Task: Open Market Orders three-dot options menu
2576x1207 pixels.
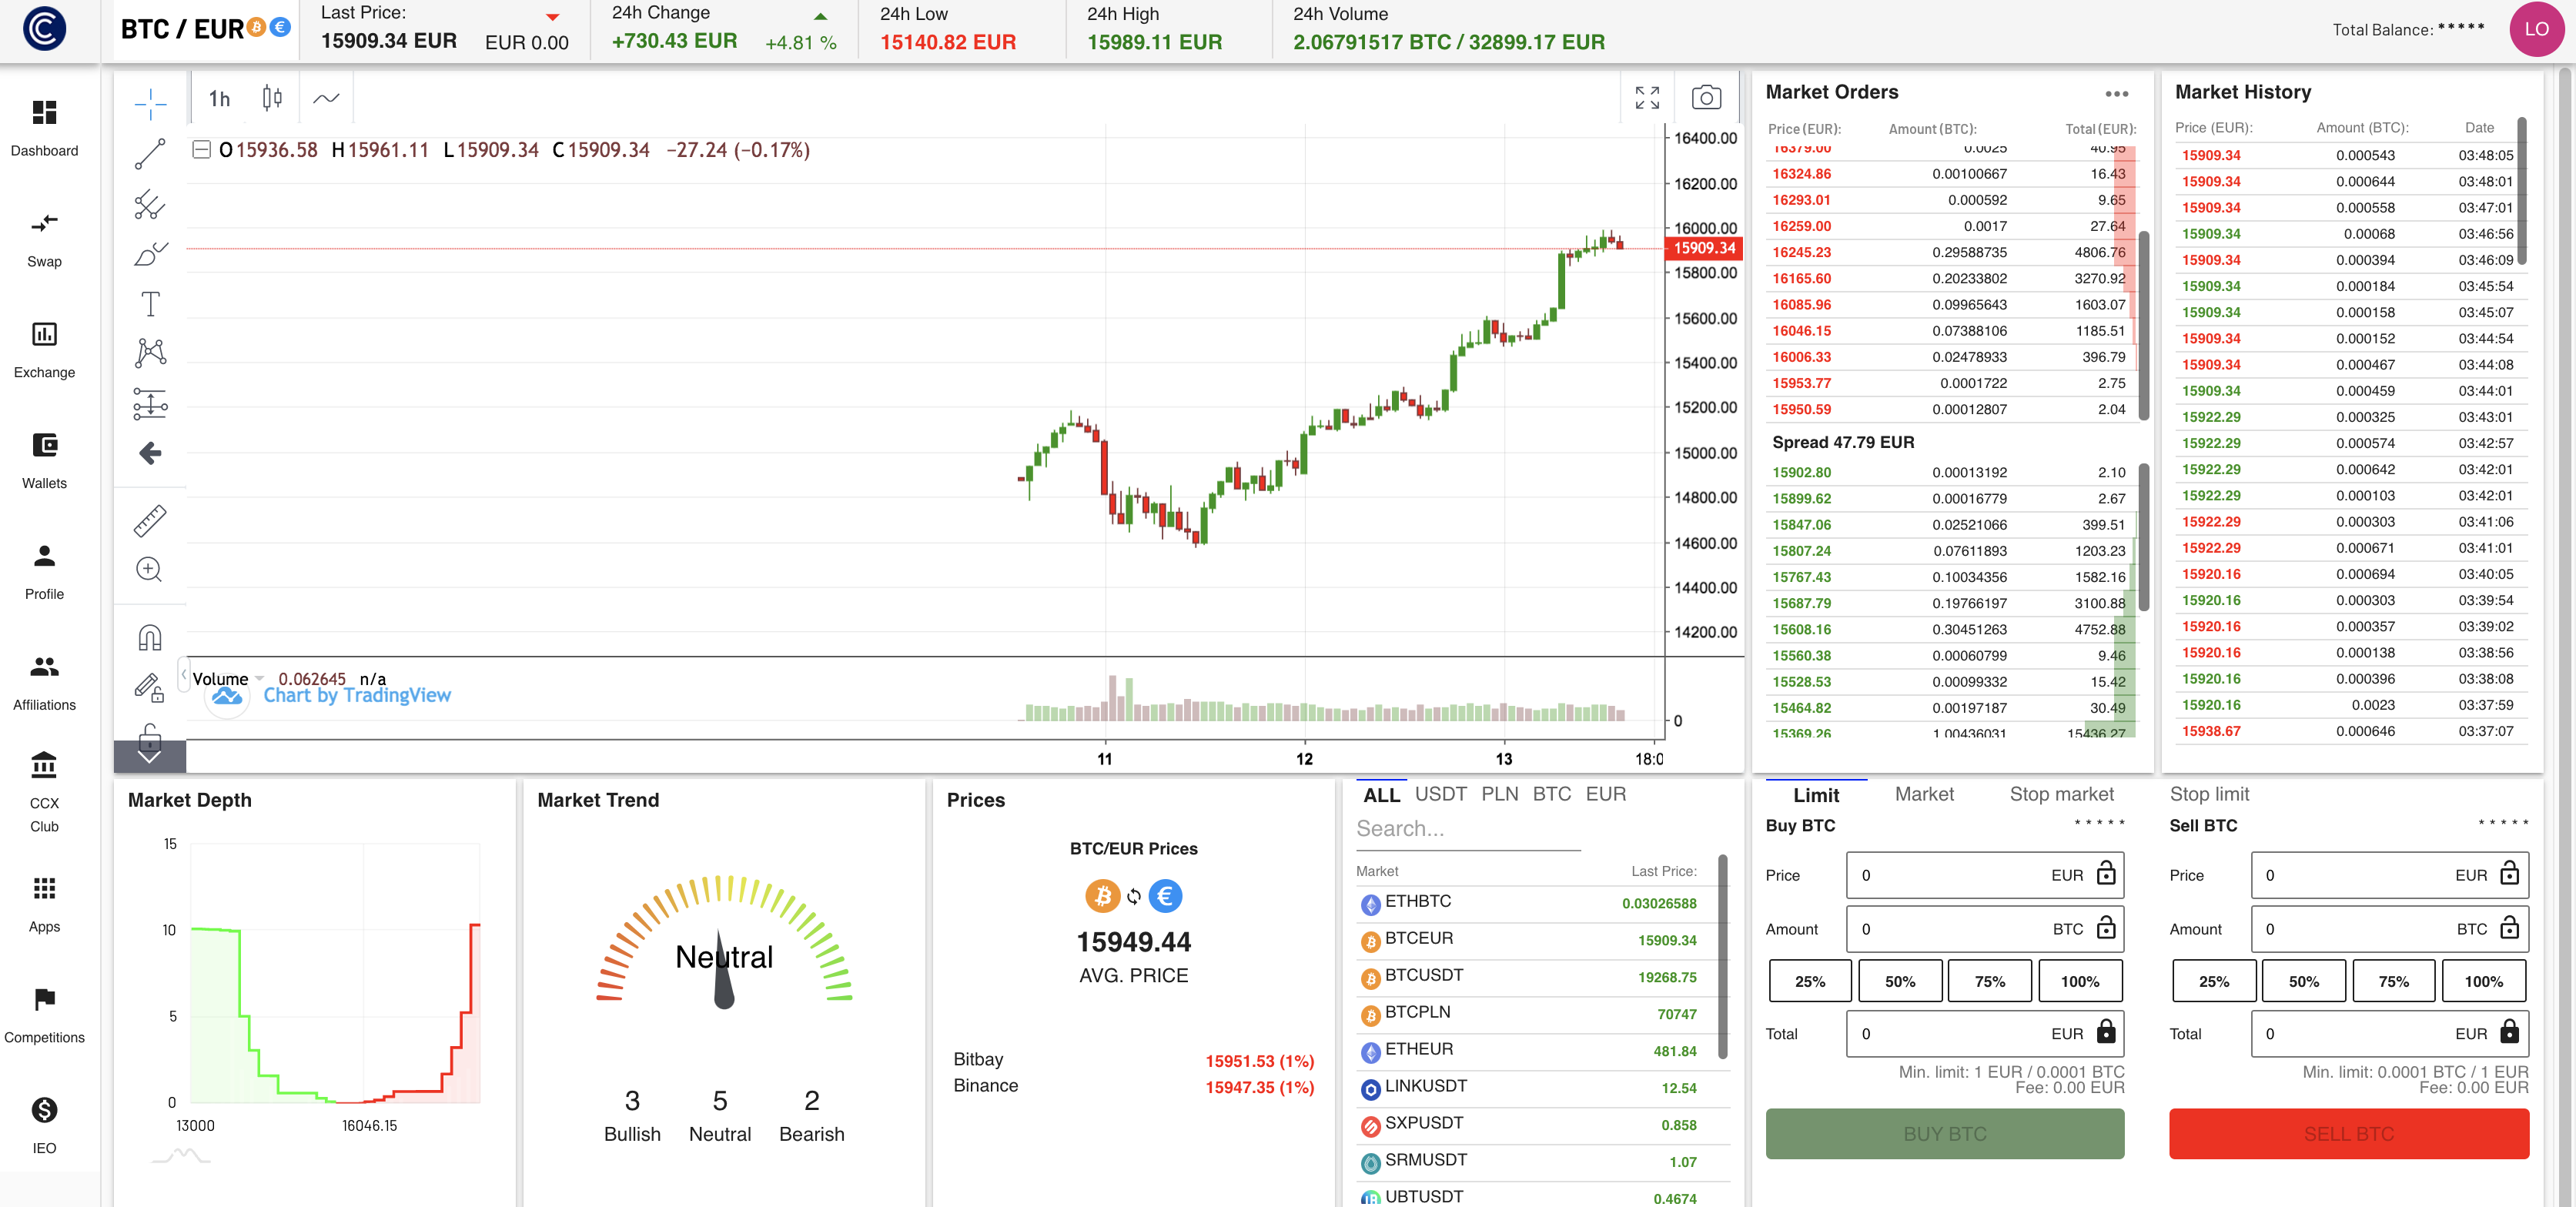Action: pyautogui.click(x=2116, y=93)
